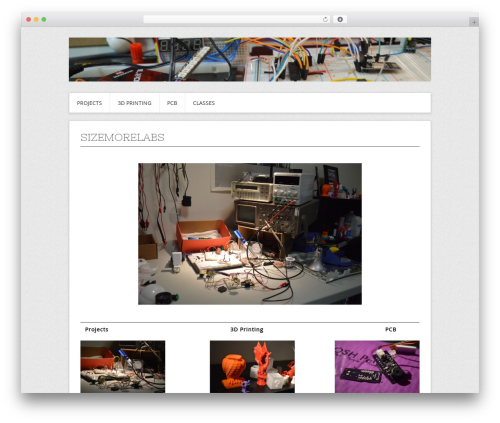Screen dimensions: 500x423
Task: Follow the PCB heading link
Action: click(391, 329)
